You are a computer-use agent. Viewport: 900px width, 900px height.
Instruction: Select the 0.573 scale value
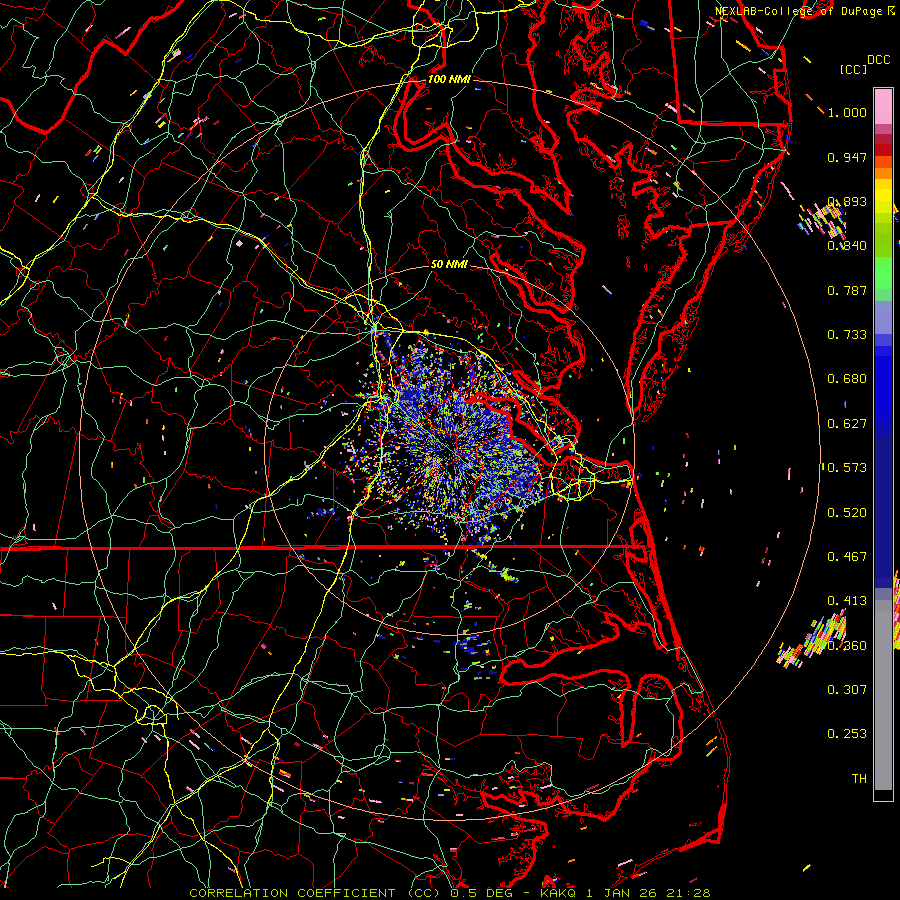click(x=847, y=468)
